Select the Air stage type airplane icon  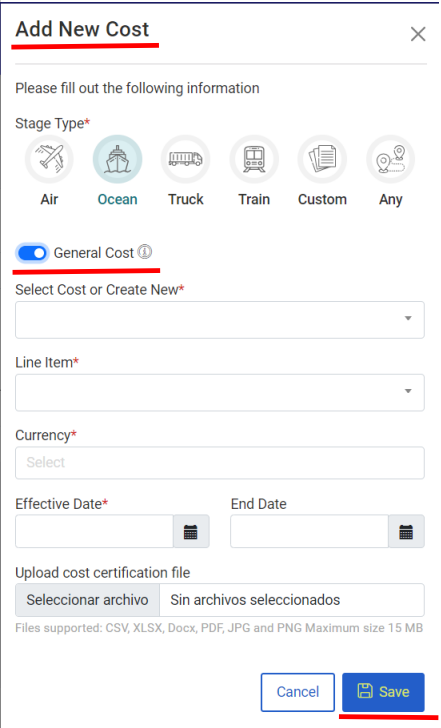coord(49,159)
